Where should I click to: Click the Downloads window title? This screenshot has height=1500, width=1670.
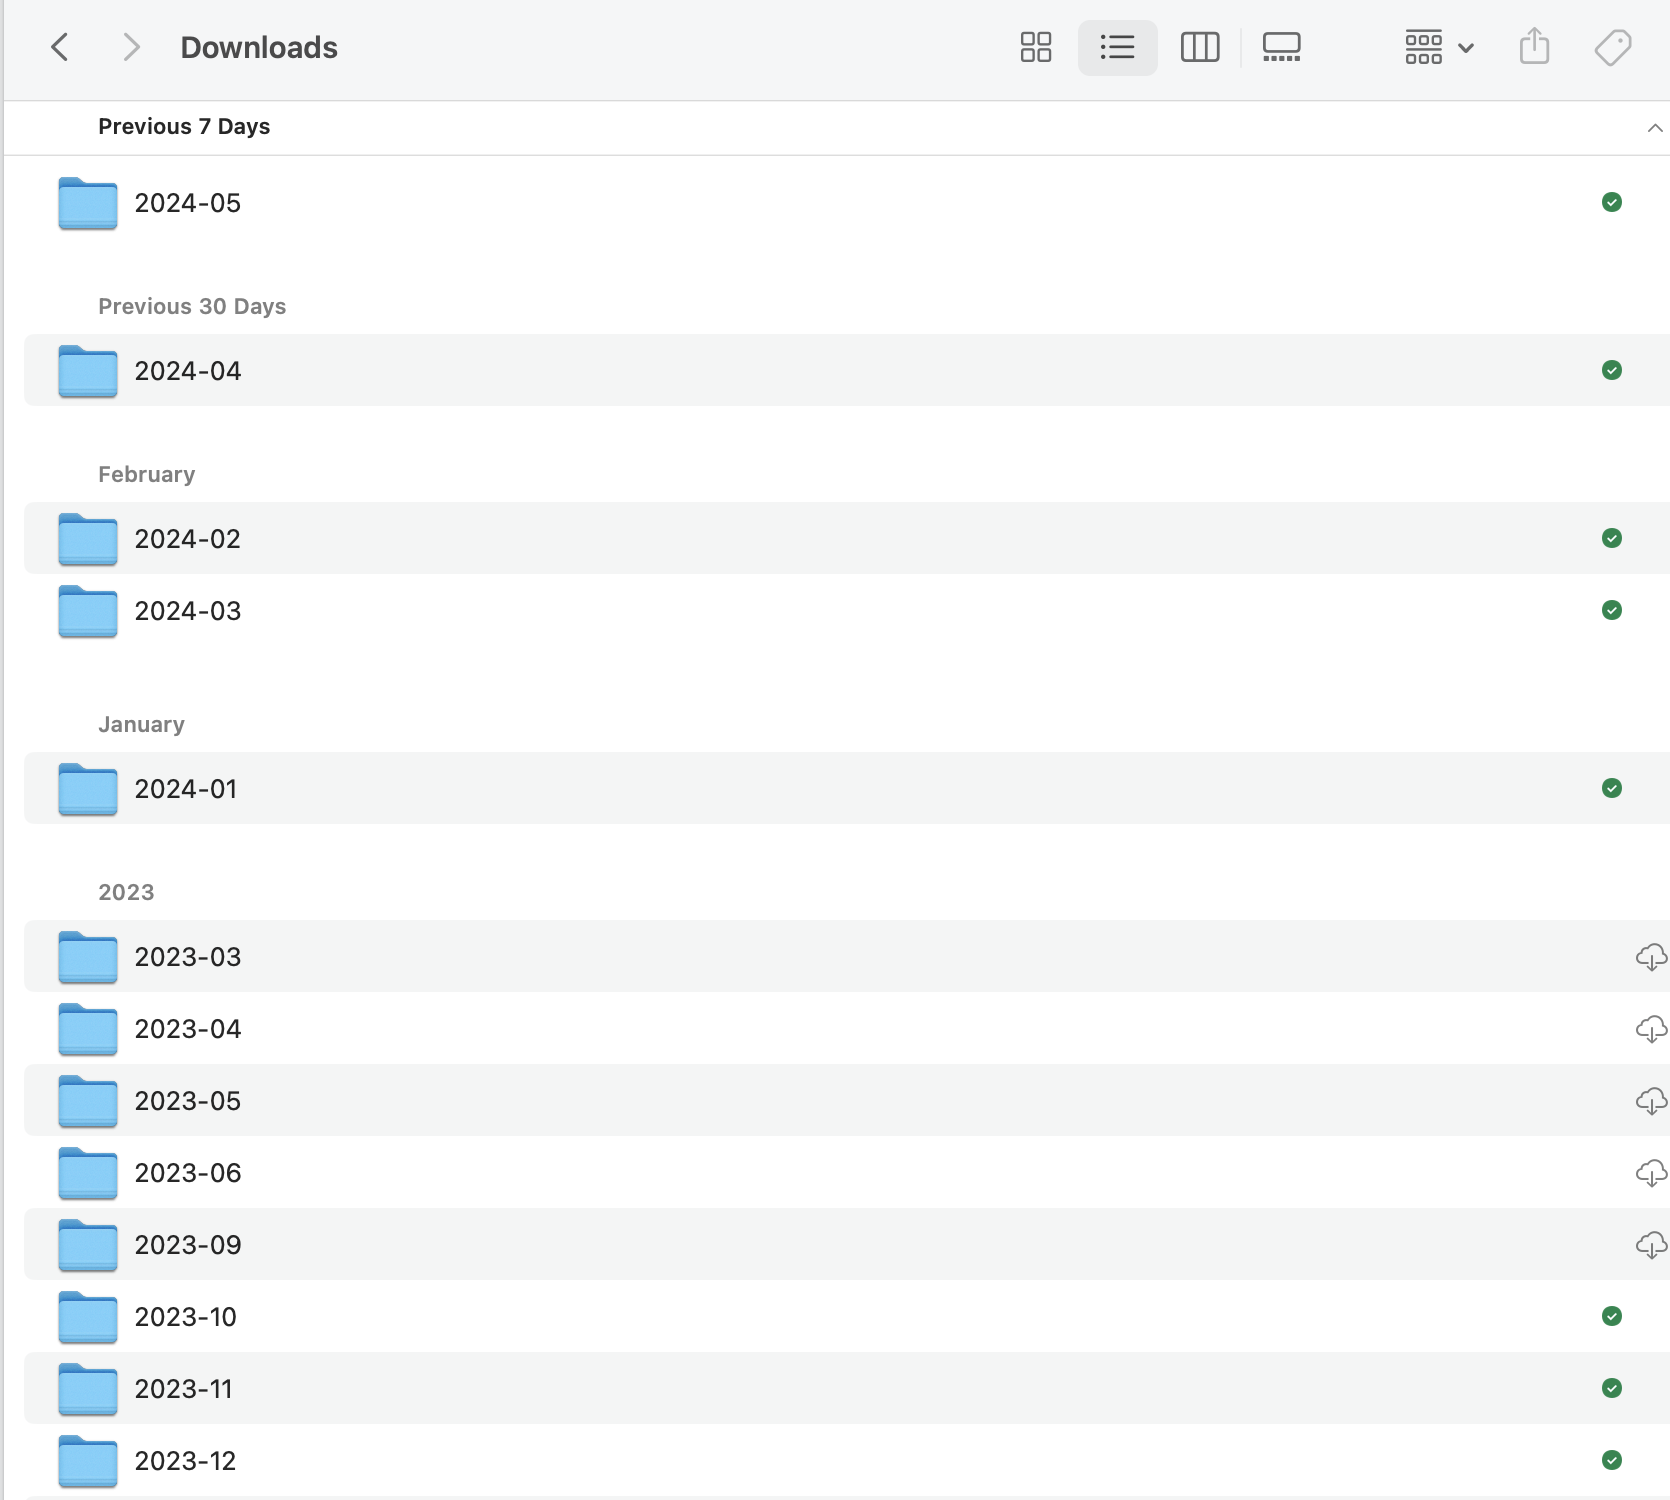pos(259,47)
